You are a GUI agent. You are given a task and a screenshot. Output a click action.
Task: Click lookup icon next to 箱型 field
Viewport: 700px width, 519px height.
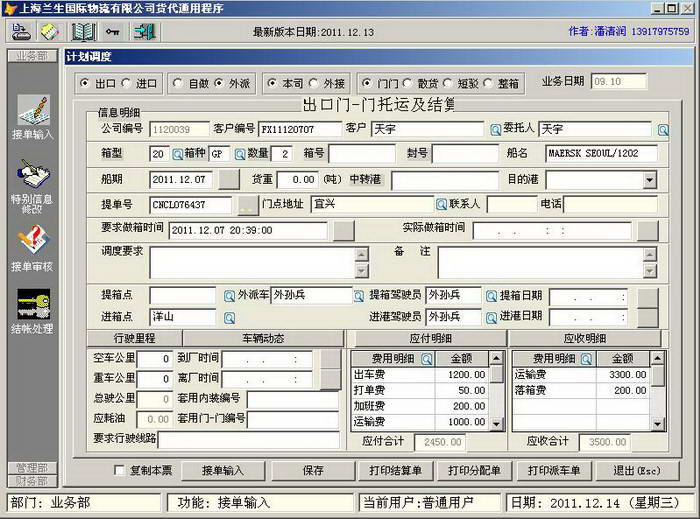(x=177, y=154)
